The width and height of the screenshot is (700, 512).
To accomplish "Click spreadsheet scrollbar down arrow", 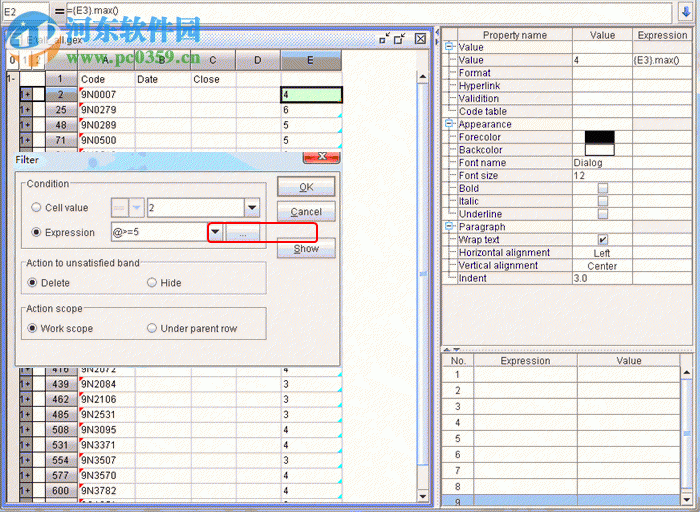I will point(422,496).
